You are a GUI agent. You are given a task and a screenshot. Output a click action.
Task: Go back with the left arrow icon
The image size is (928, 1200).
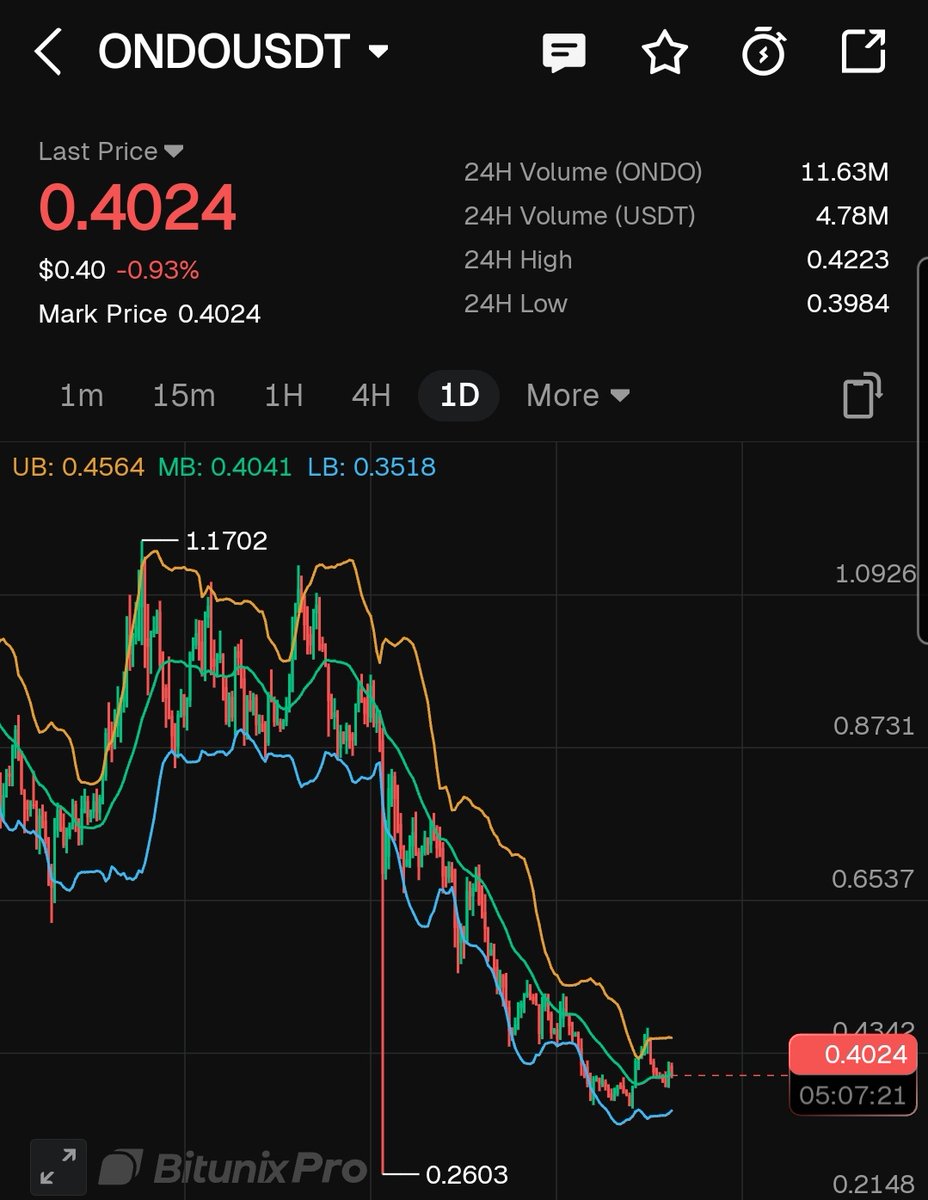coord(48,52)
